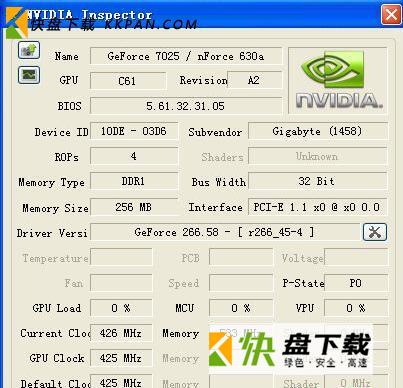Click the P-State label
403x388 pixels.
click(x=303, y=283)
